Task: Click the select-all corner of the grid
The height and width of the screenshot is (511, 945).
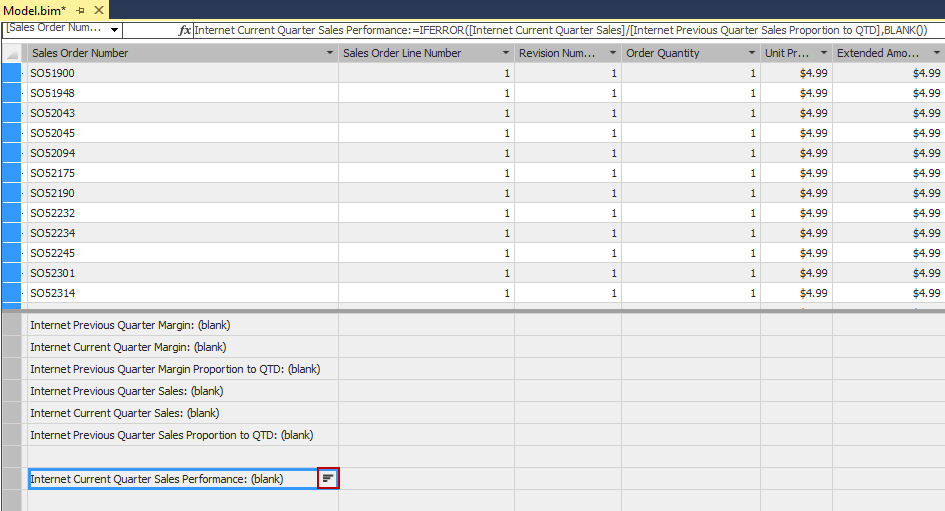Action: pos(12,53)
